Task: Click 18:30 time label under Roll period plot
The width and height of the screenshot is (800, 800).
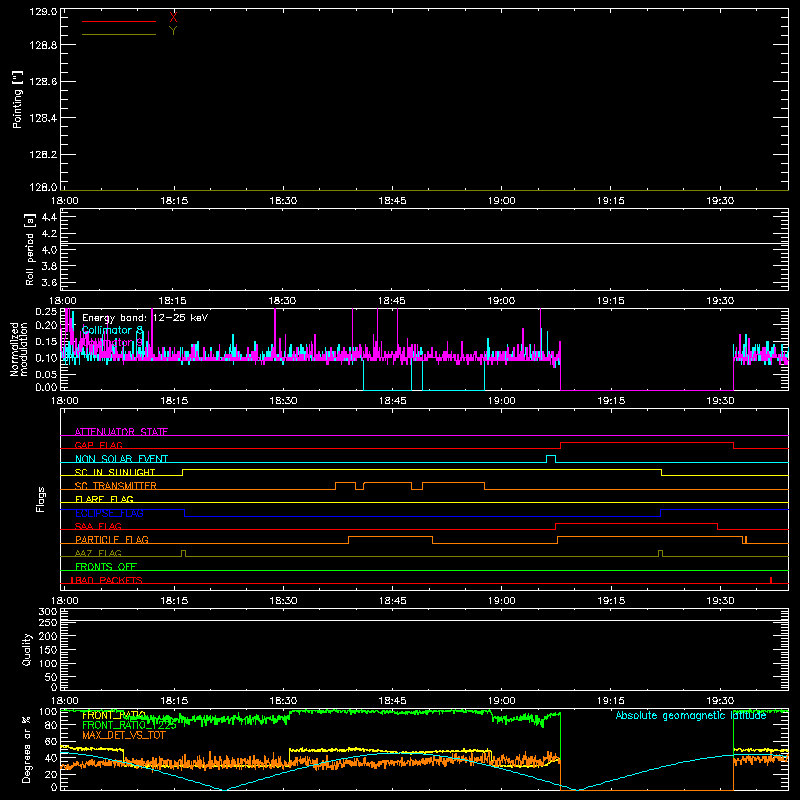Action: [282, 301]
